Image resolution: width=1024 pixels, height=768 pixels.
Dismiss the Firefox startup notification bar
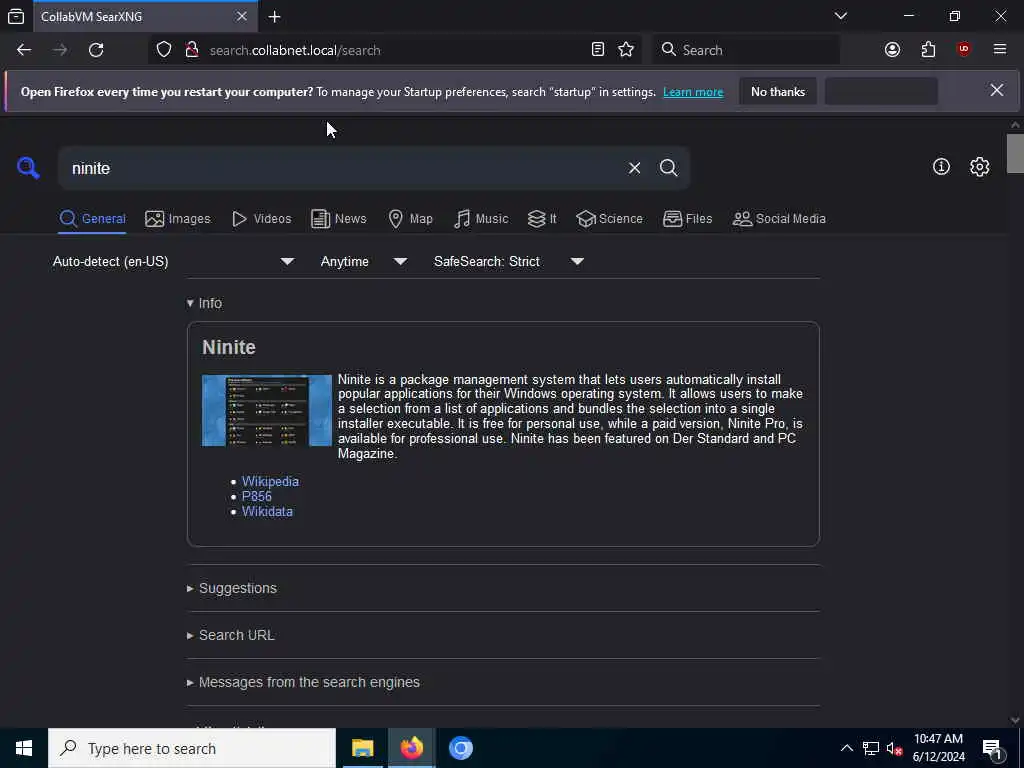pos(997,90)
